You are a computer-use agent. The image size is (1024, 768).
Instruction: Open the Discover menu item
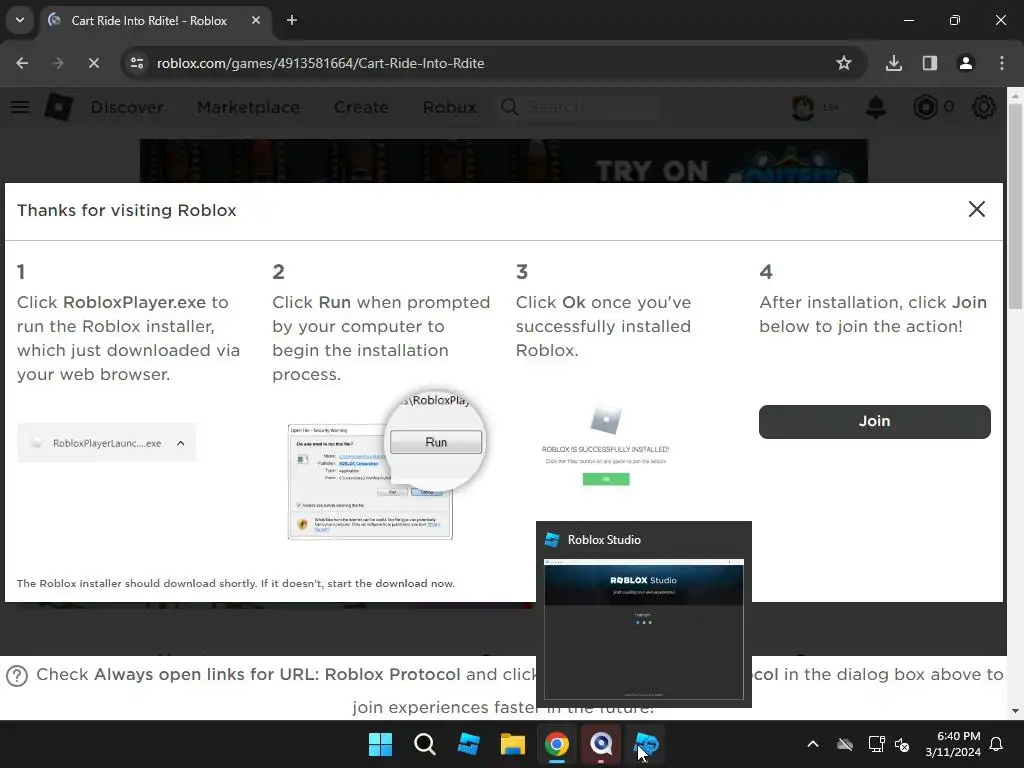(127, 107)
